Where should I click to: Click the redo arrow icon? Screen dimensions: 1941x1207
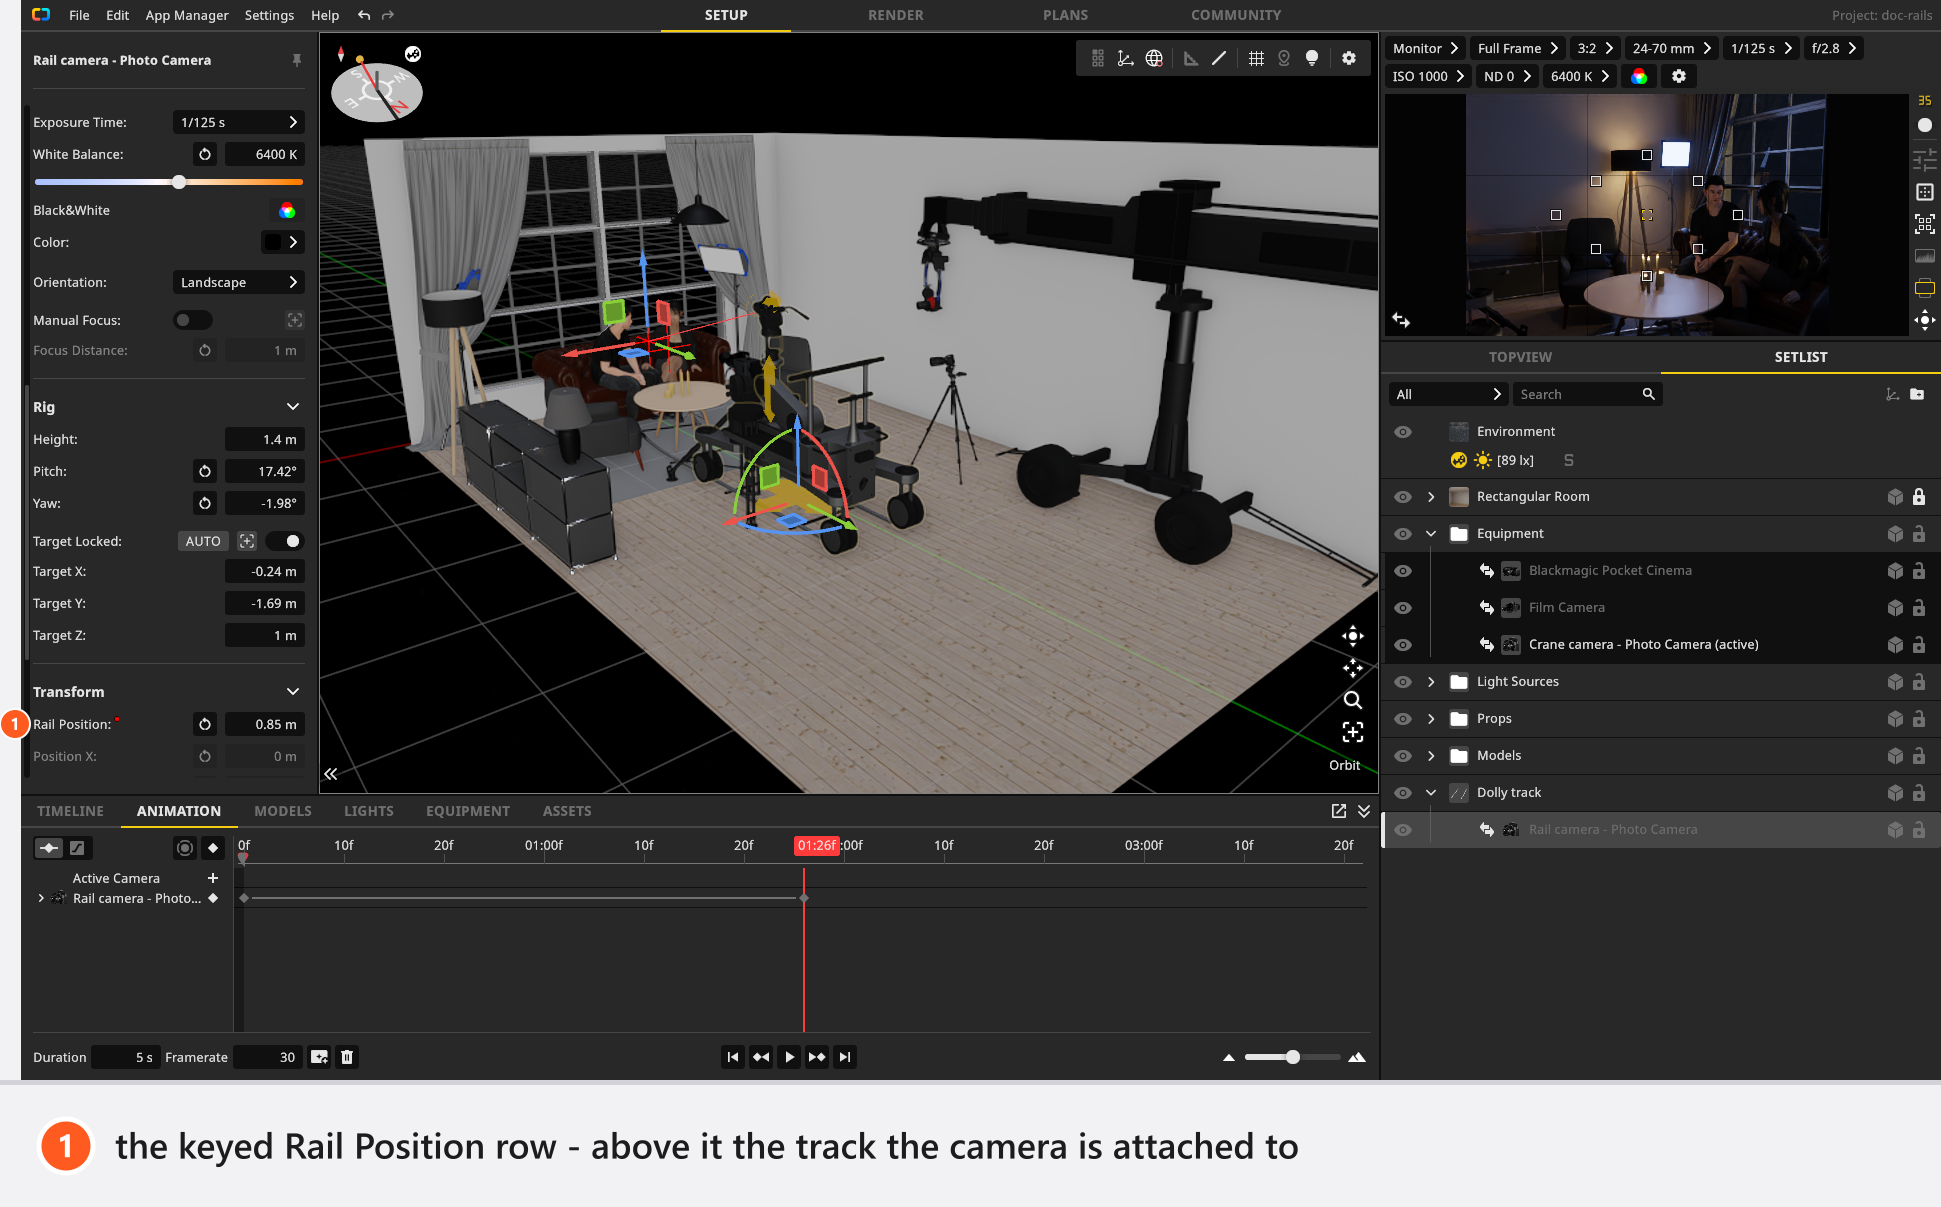tap(388, 15)
